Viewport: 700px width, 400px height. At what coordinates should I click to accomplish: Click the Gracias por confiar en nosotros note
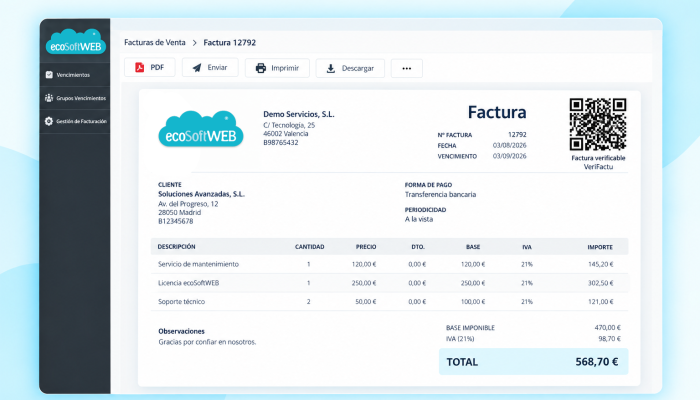click(207, 342)
